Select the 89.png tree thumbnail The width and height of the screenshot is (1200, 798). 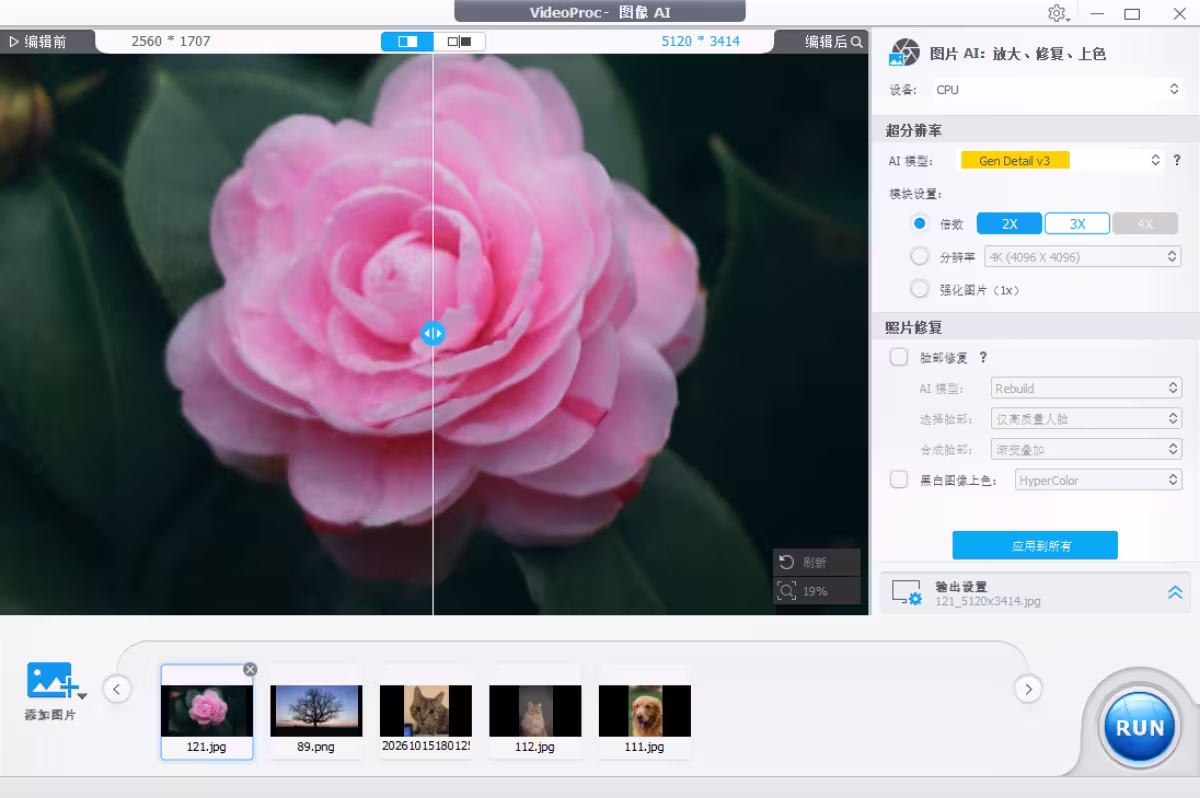click(x=316, y=711)
